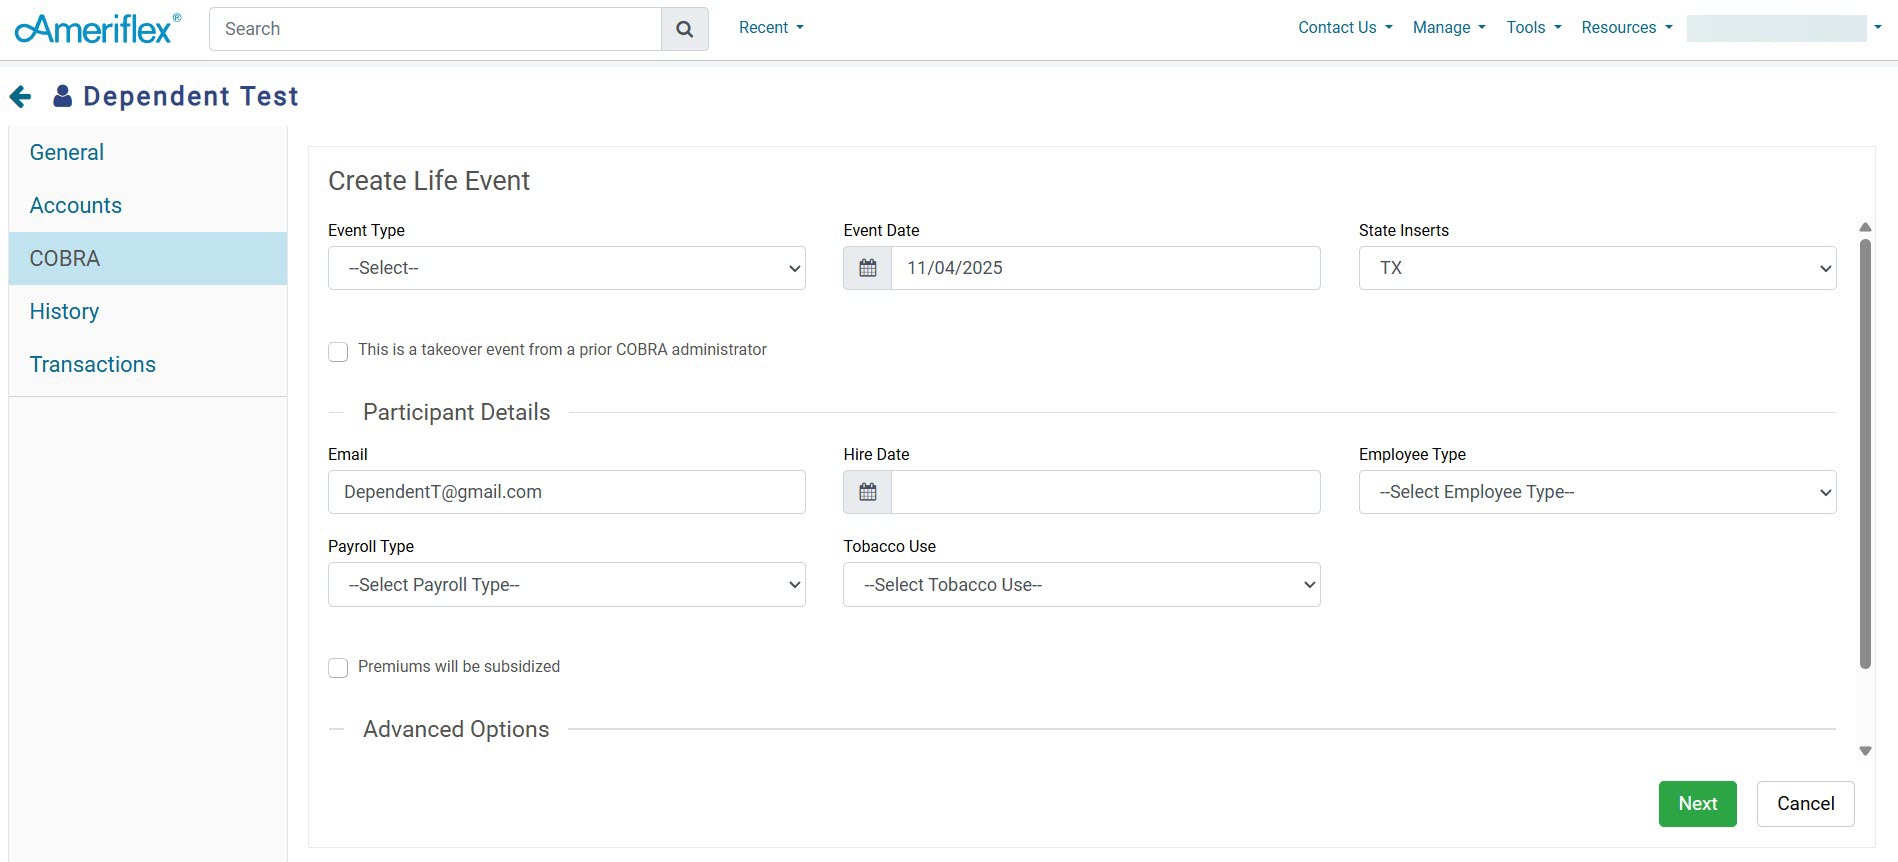Open the Event Date calendar icon
The image size is (1898, 862).
867,268
